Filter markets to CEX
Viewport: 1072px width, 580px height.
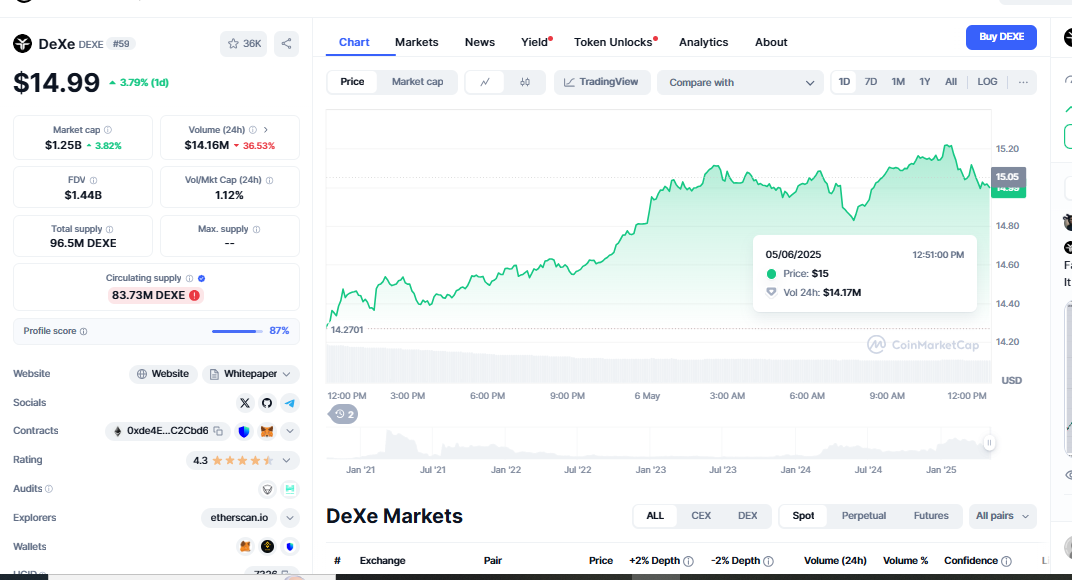coord(701,516)
